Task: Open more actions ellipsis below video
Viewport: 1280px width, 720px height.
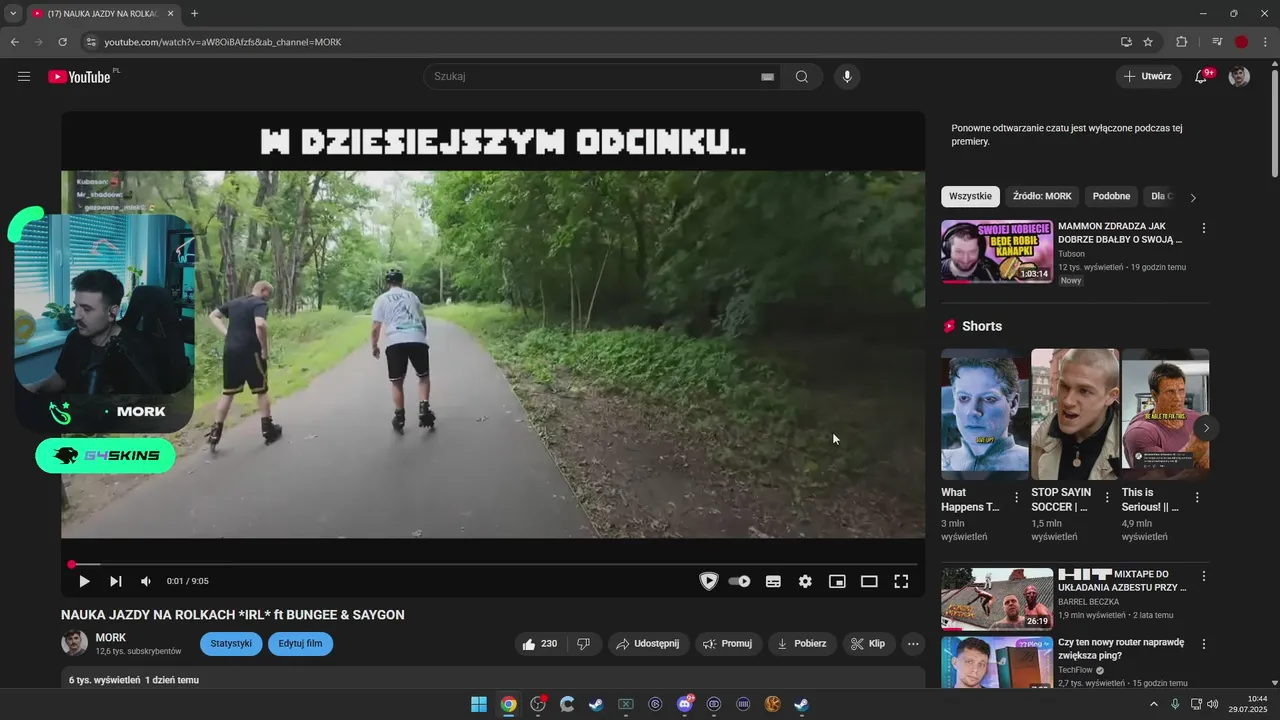Action: coord(913,644)
